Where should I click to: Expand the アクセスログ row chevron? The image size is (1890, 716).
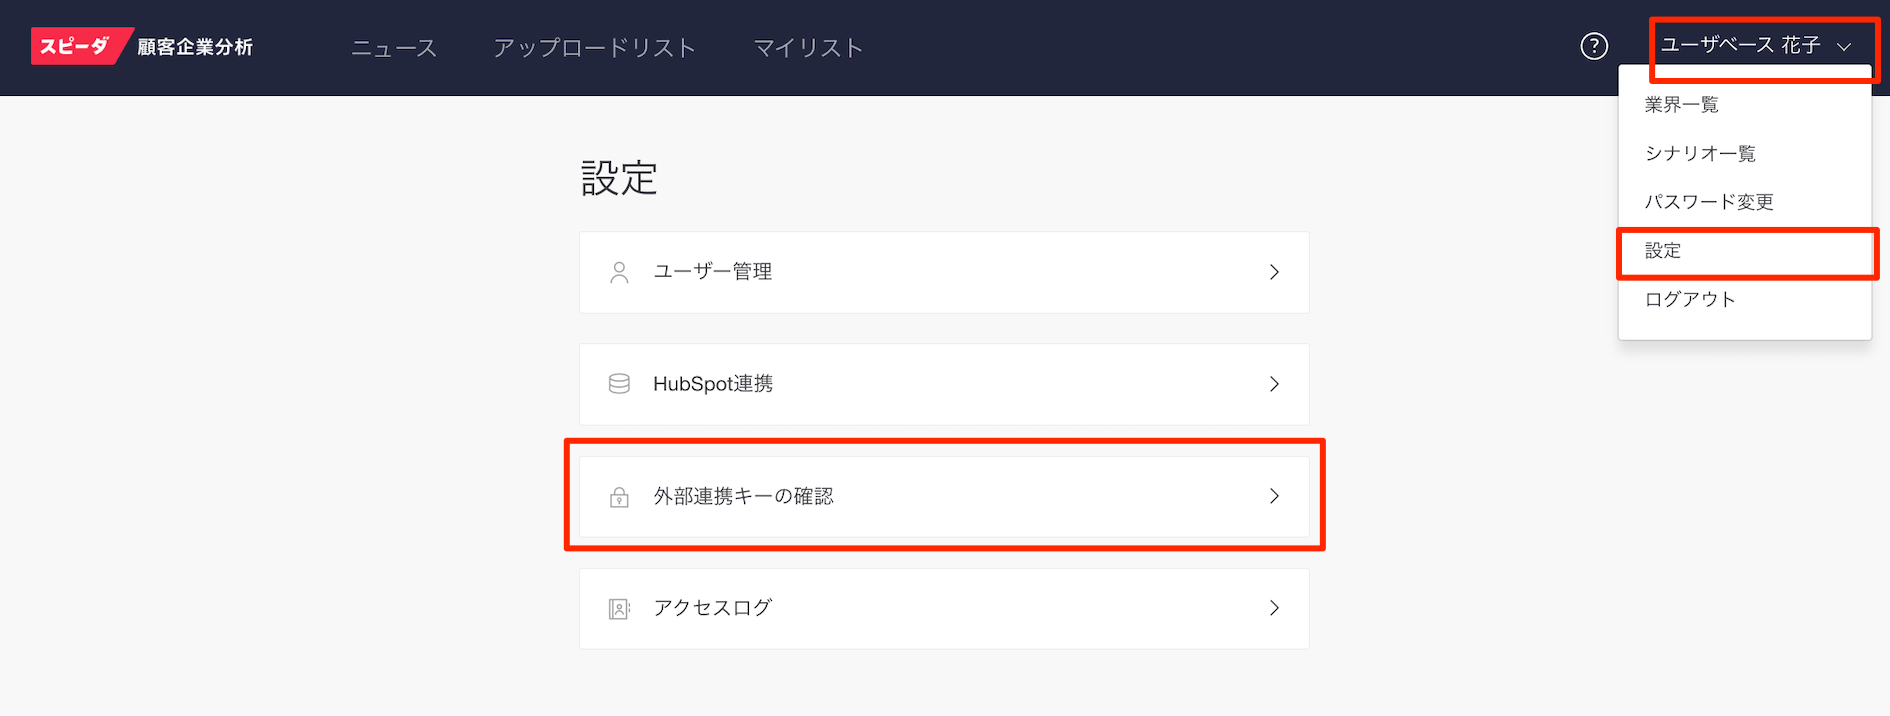[x=1274, y=607]
